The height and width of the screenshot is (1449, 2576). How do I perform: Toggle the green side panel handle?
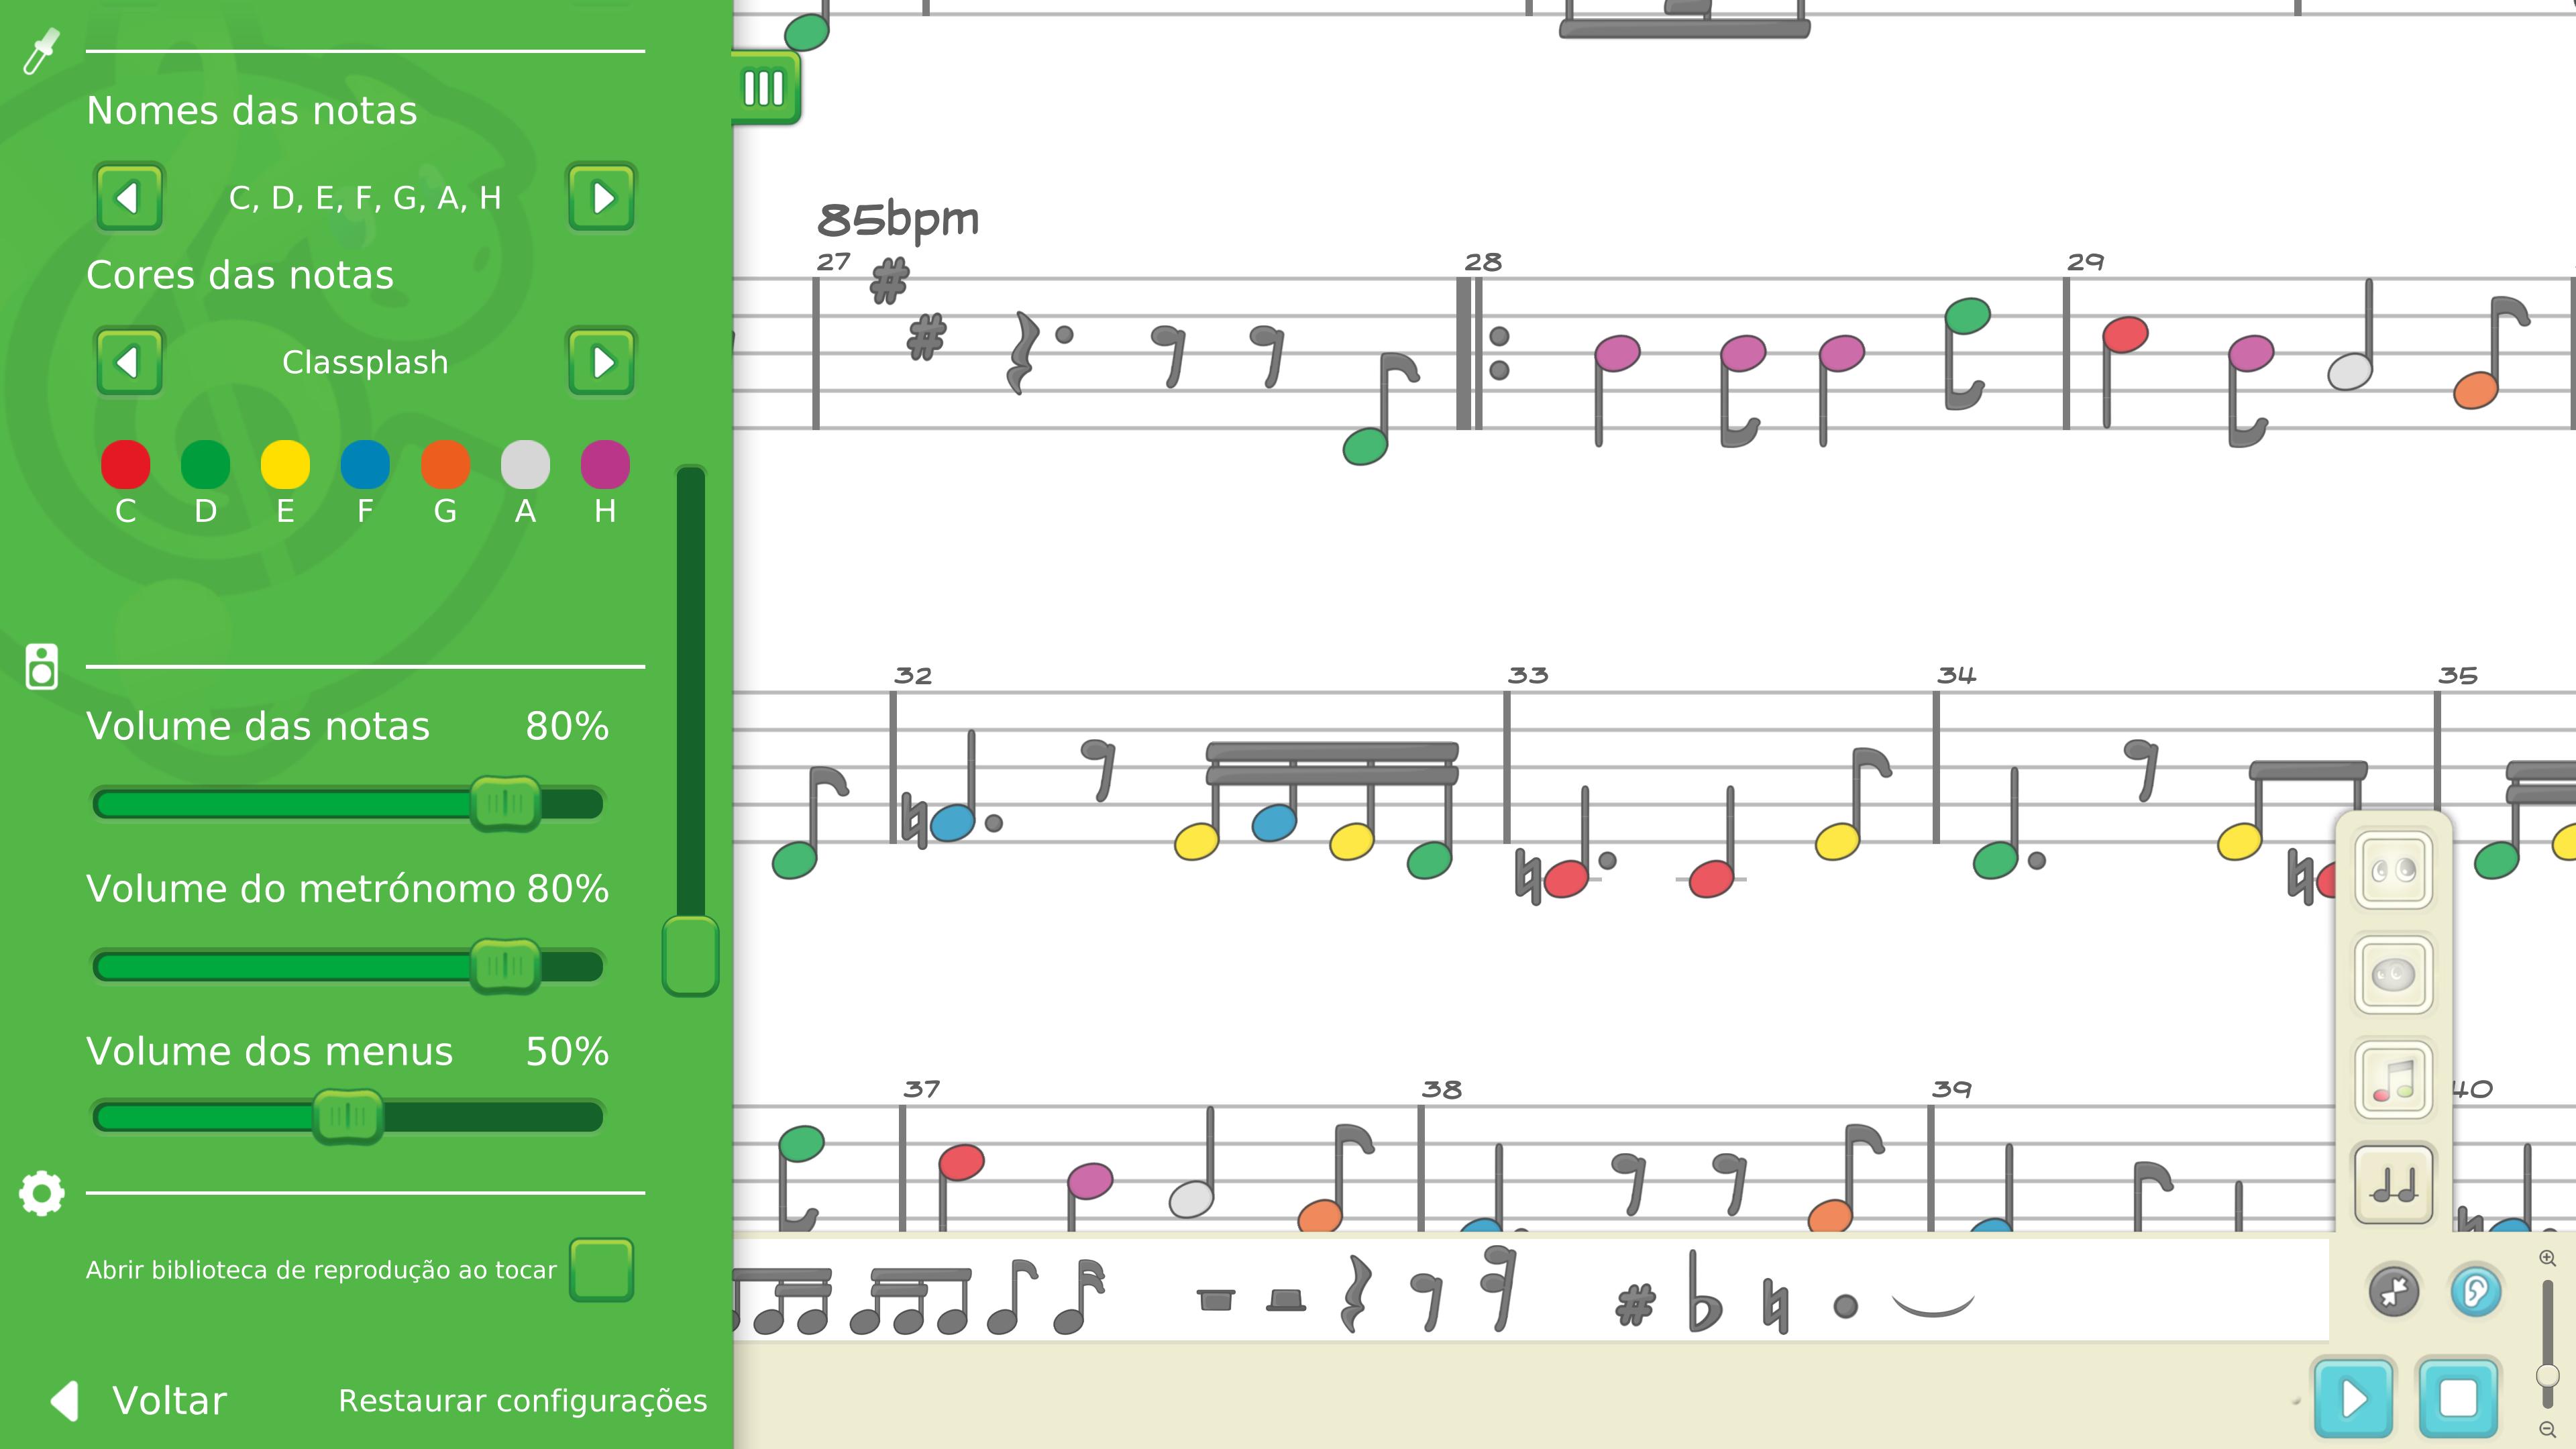[765, 88]
